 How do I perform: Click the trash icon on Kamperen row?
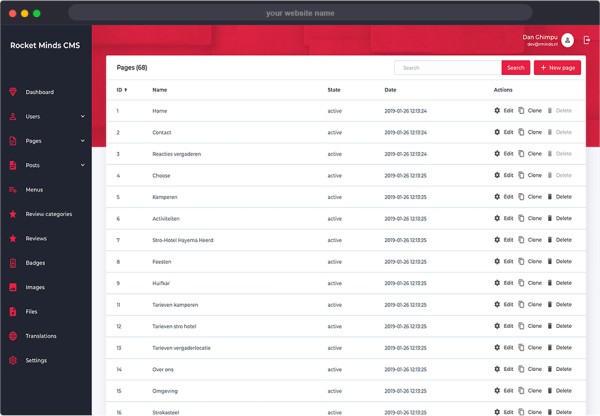[x=549, y=197]
